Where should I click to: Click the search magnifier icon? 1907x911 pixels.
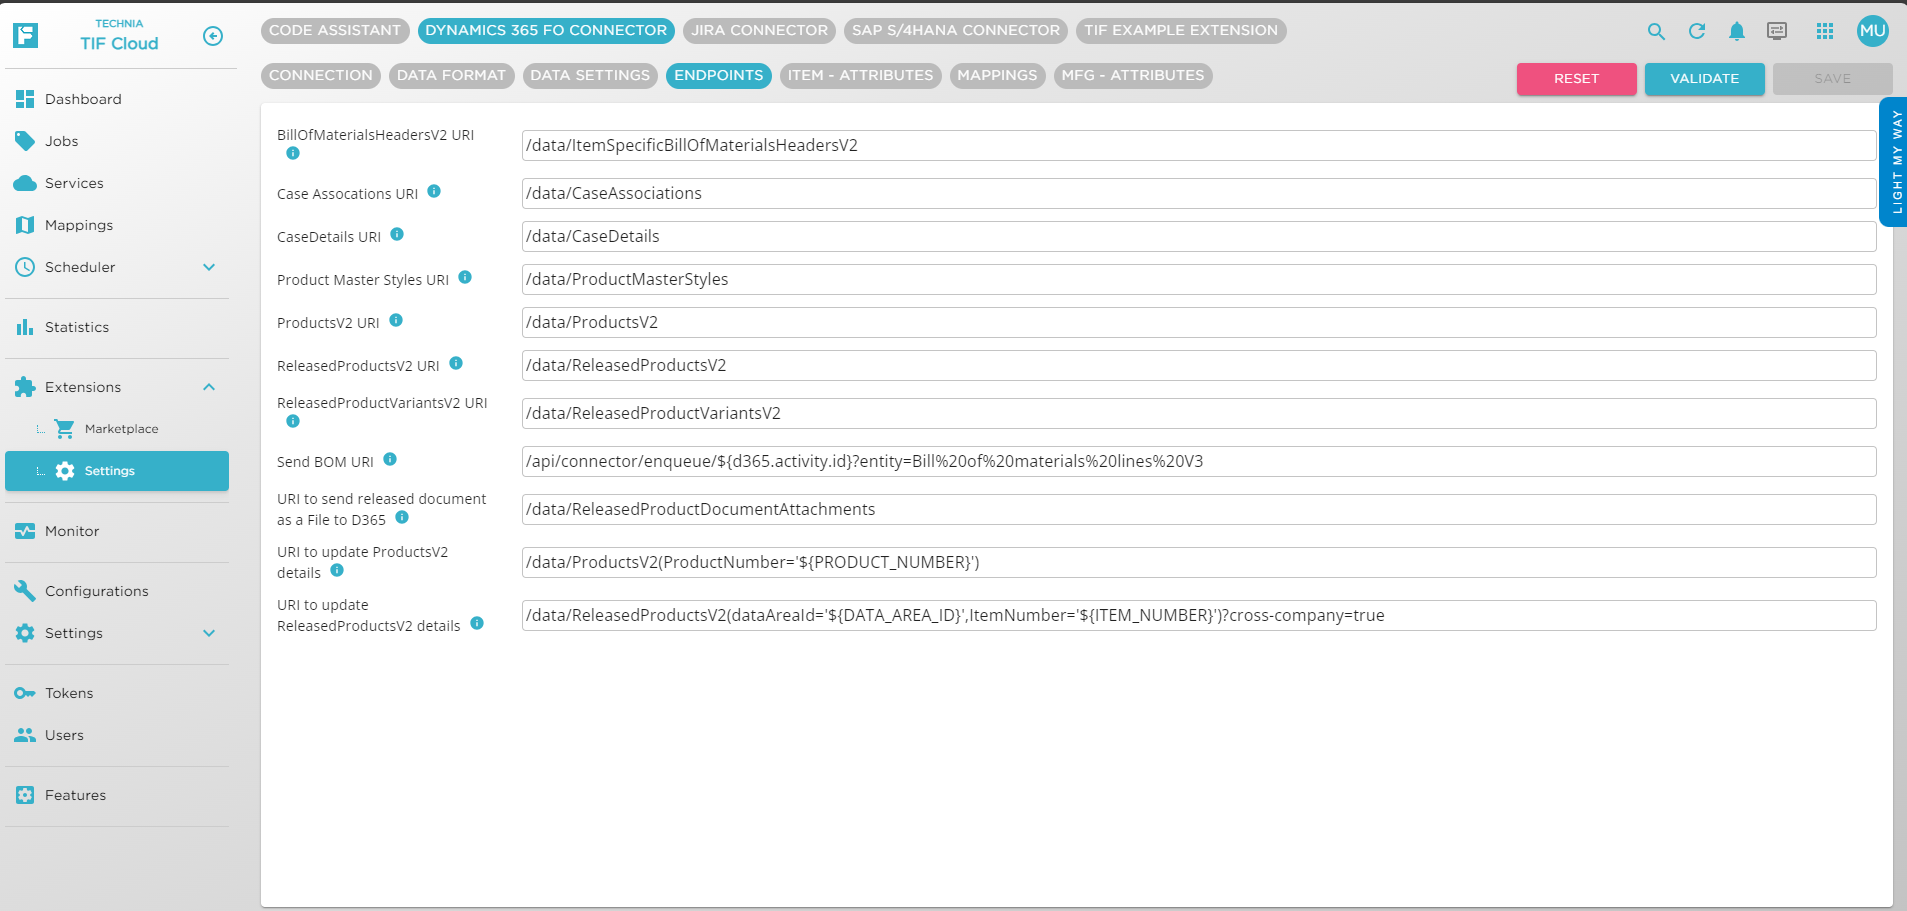(1656, 31)
